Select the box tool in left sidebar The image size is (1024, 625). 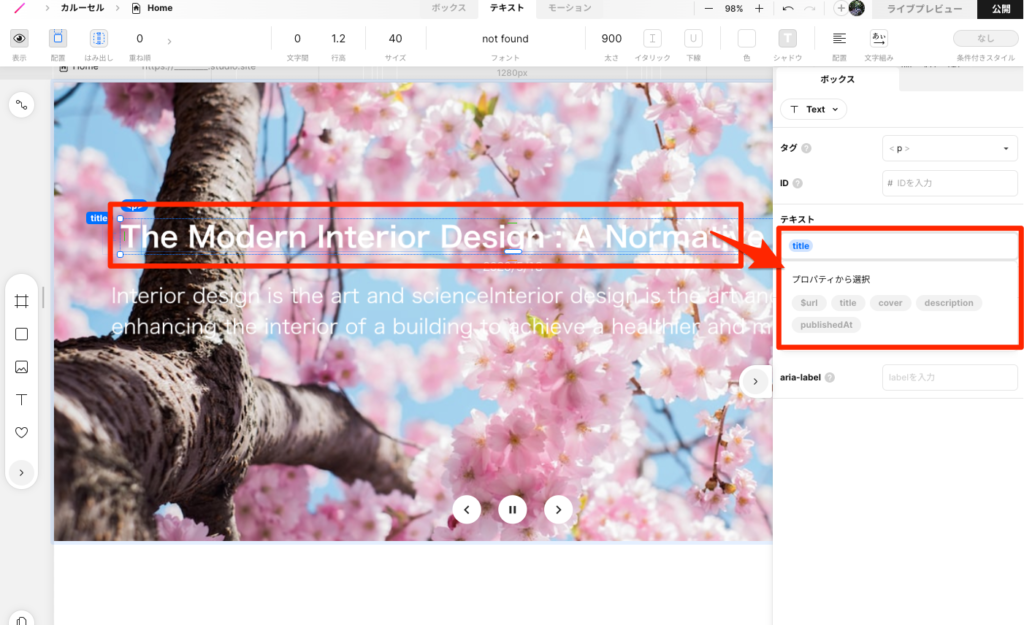click(x=22, y=334)
